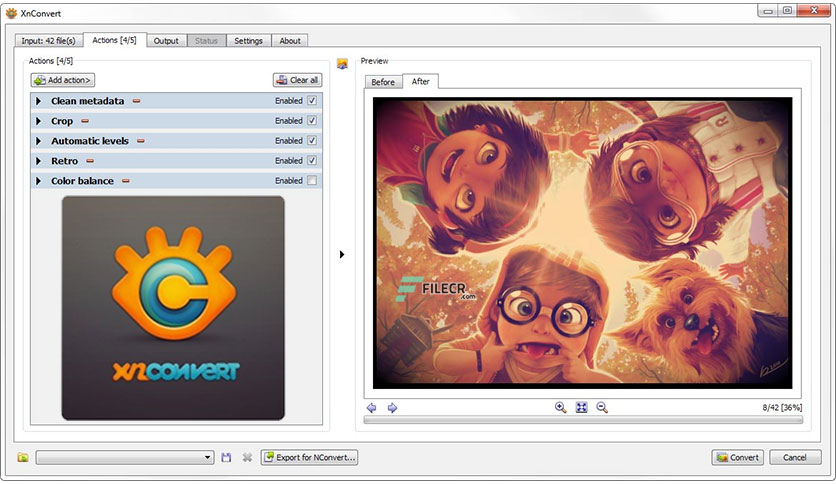
Task: Go to previous preview image arrow
Action: click(372, 408)
